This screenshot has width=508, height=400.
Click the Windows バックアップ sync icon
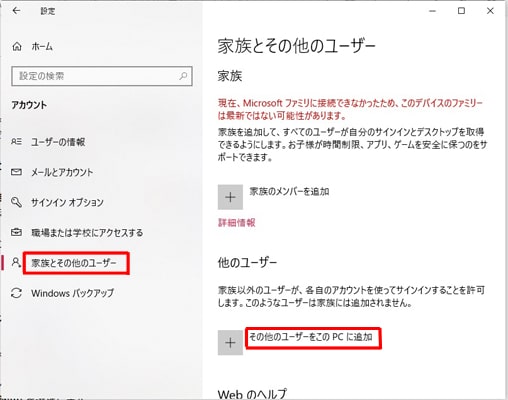coord(16,293)
